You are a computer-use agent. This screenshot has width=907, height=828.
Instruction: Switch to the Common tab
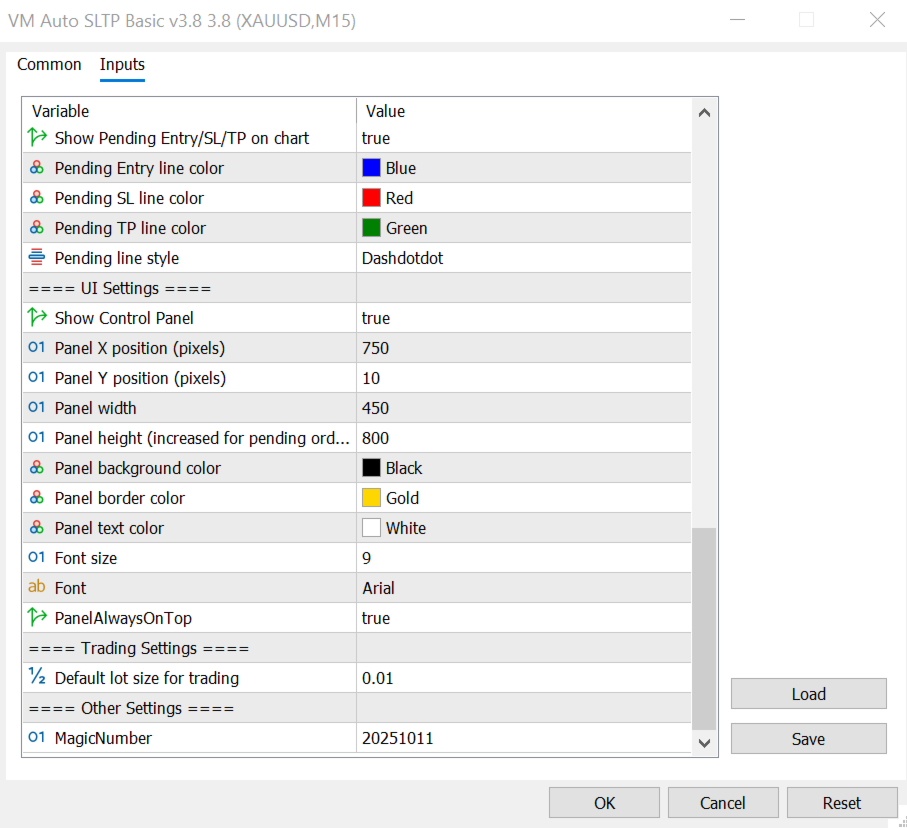tap(49, 64)
